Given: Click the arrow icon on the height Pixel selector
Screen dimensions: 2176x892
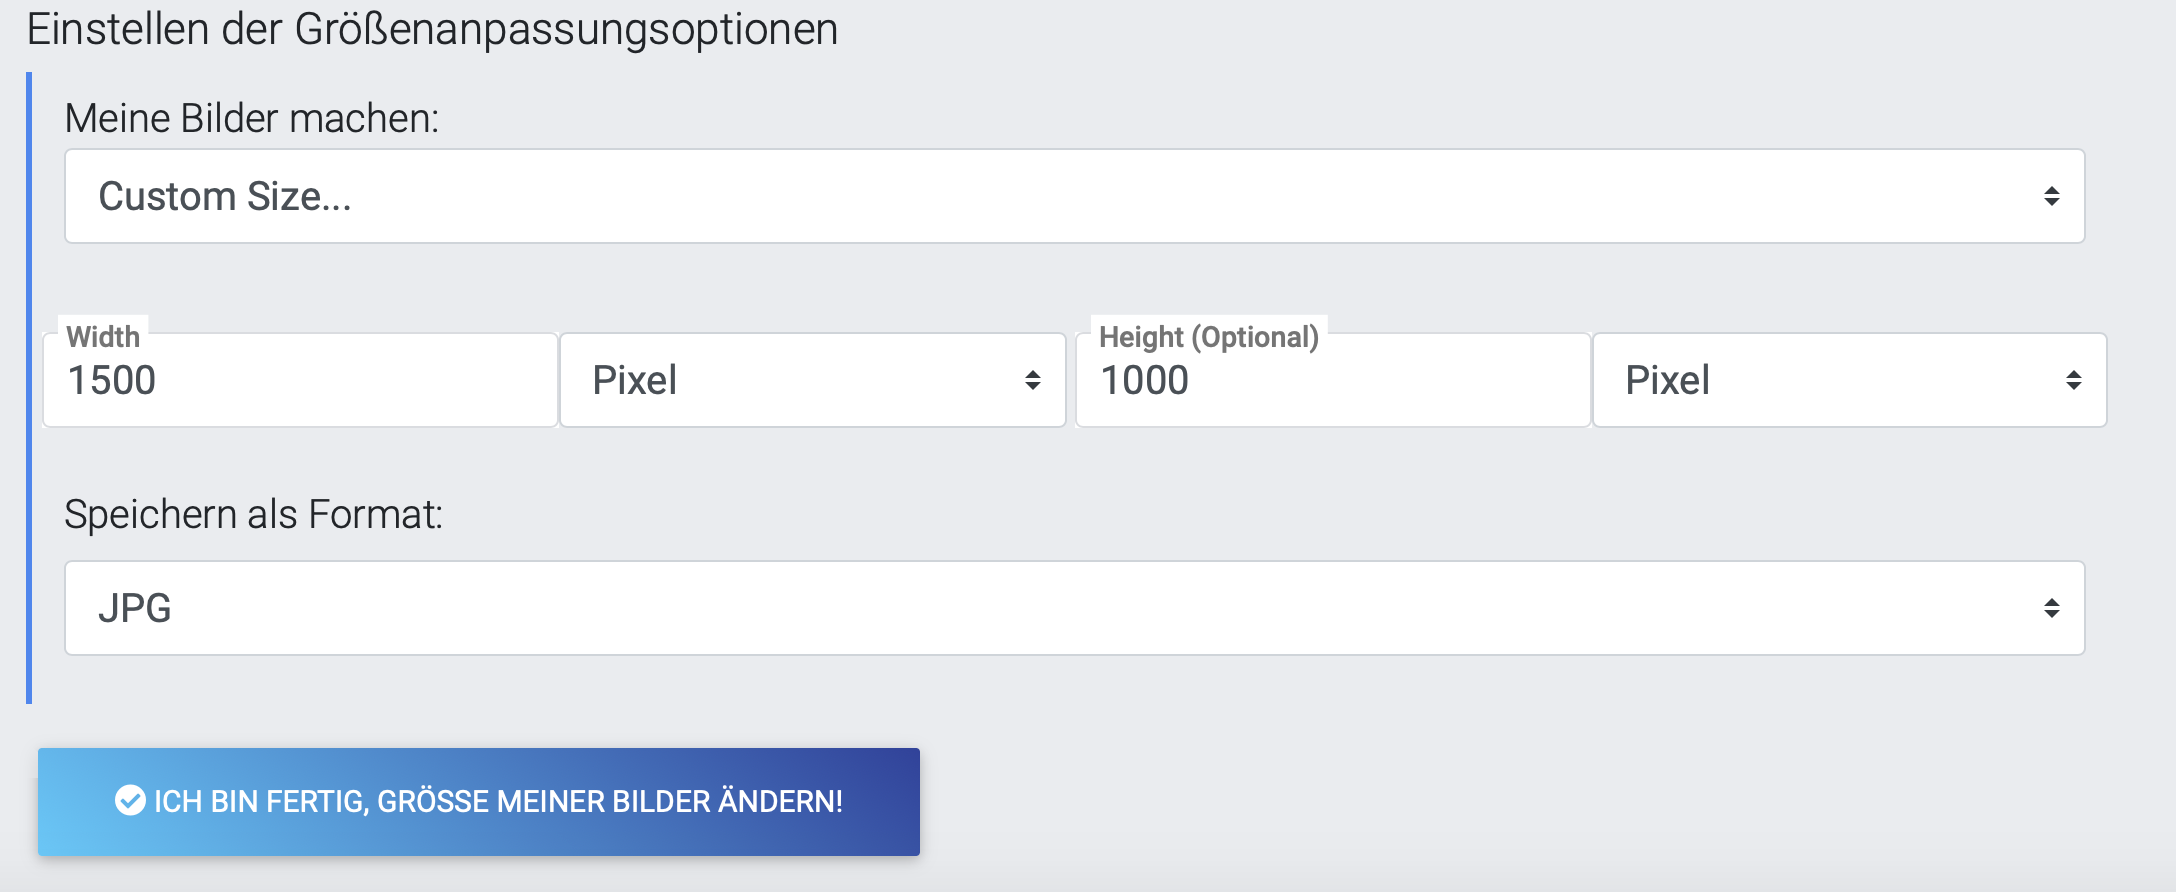Looking at the screenshot, I should tap(2073, 380).
